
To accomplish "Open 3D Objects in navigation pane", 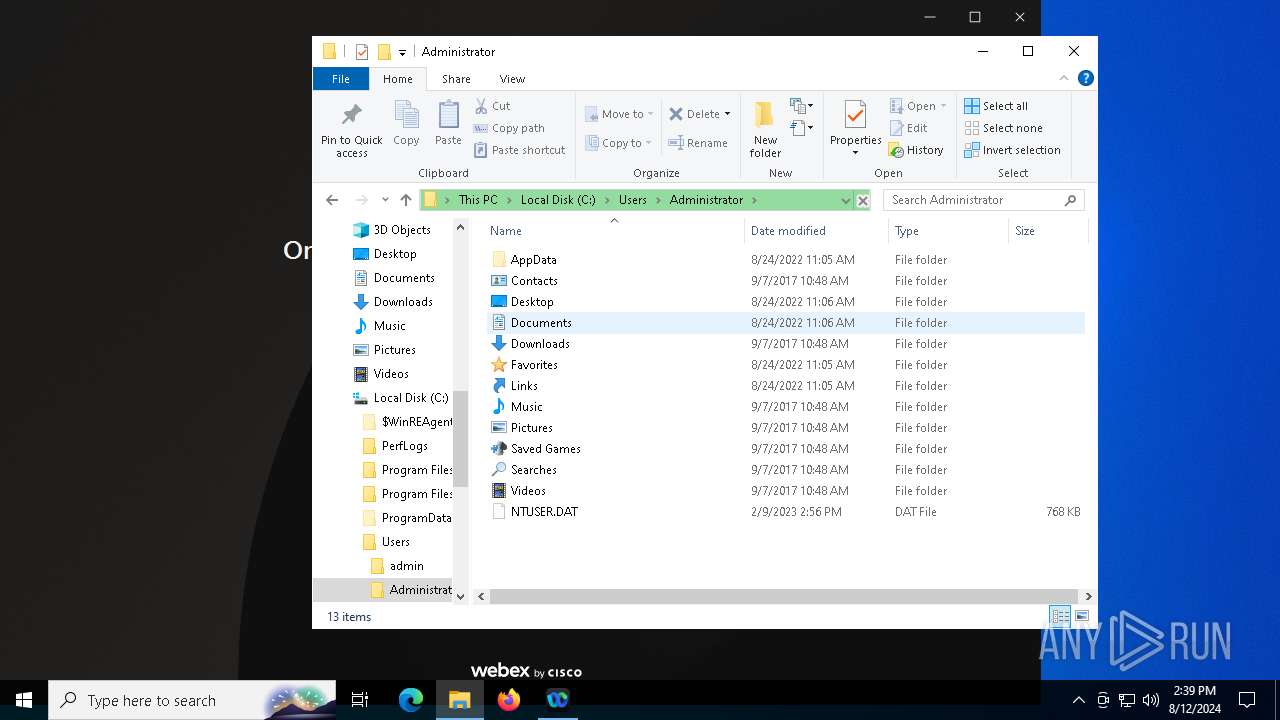I will coord(392,230).
